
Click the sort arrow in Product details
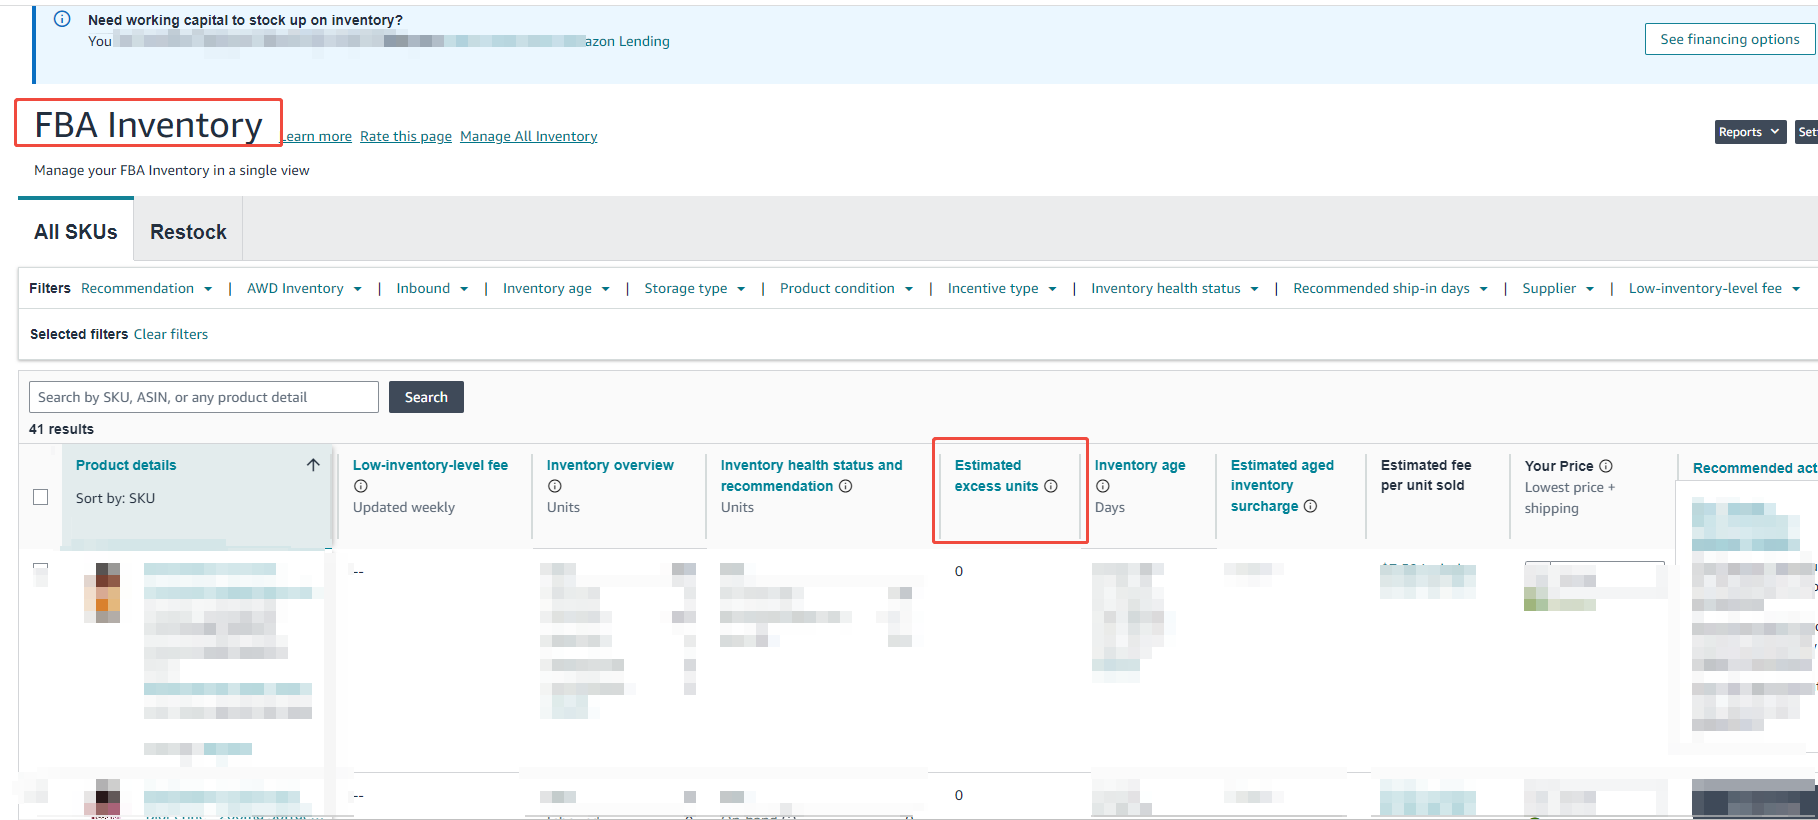[313, 465]
